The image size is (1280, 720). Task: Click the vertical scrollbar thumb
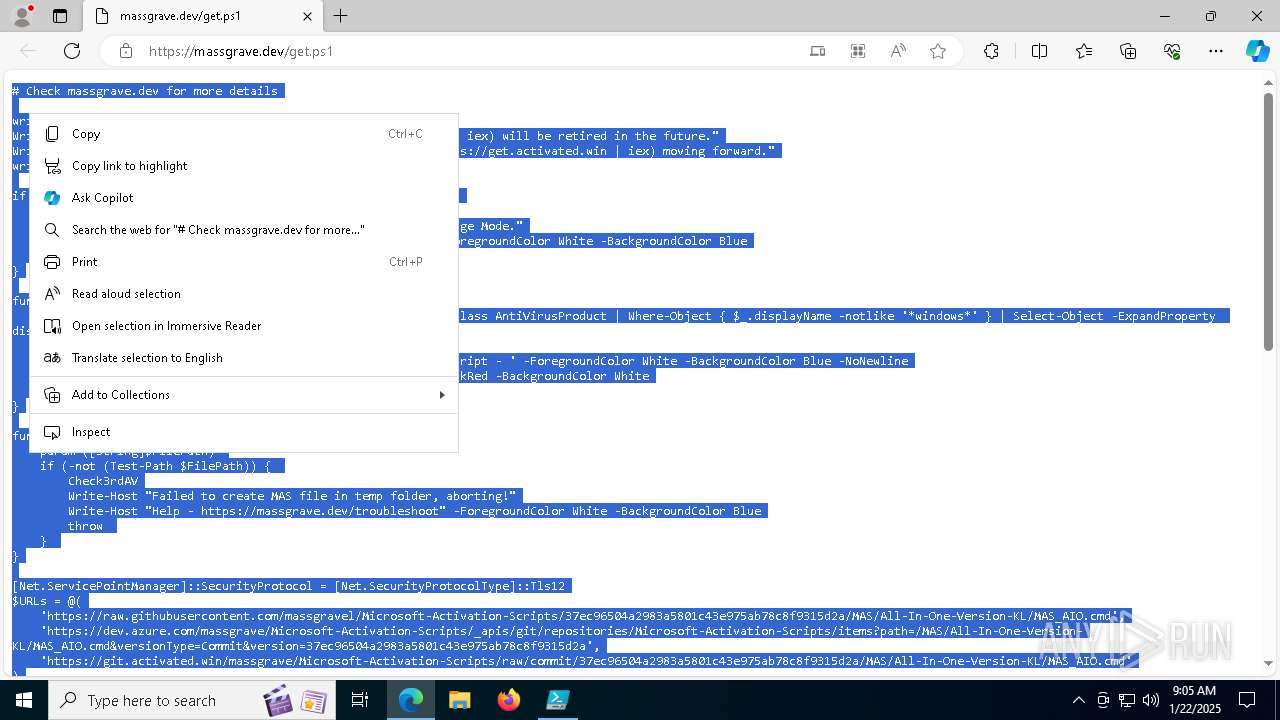[x=1268, y=222]
